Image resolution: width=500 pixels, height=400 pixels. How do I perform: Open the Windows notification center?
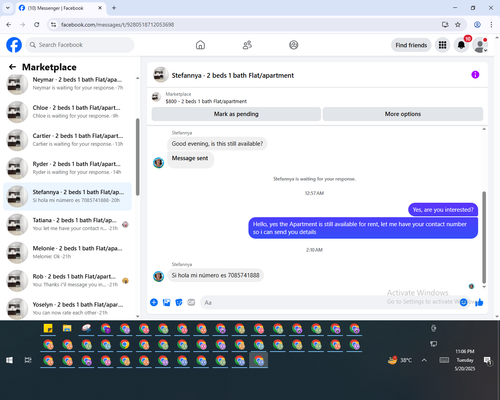pos(488,360)
